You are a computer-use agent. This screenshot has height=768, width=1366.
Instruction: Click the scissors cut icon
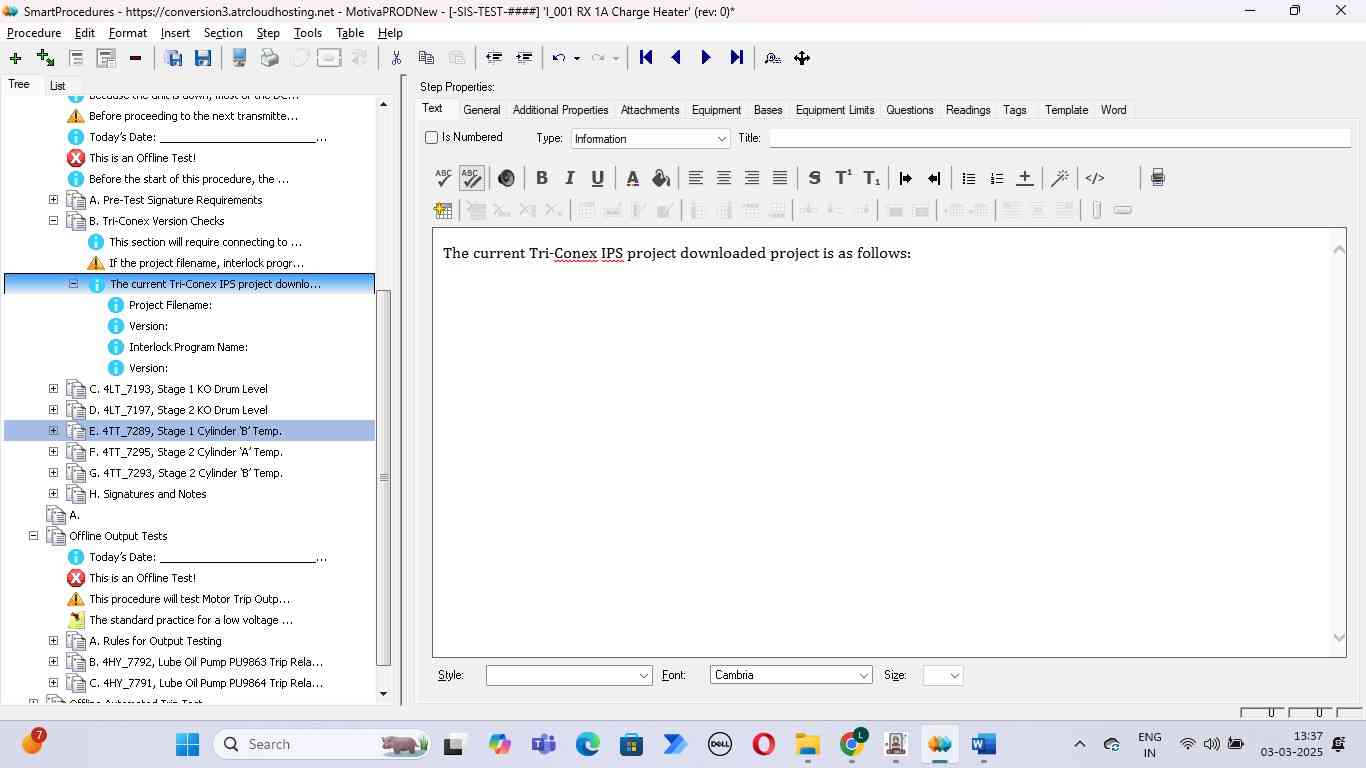coord(396,58)
